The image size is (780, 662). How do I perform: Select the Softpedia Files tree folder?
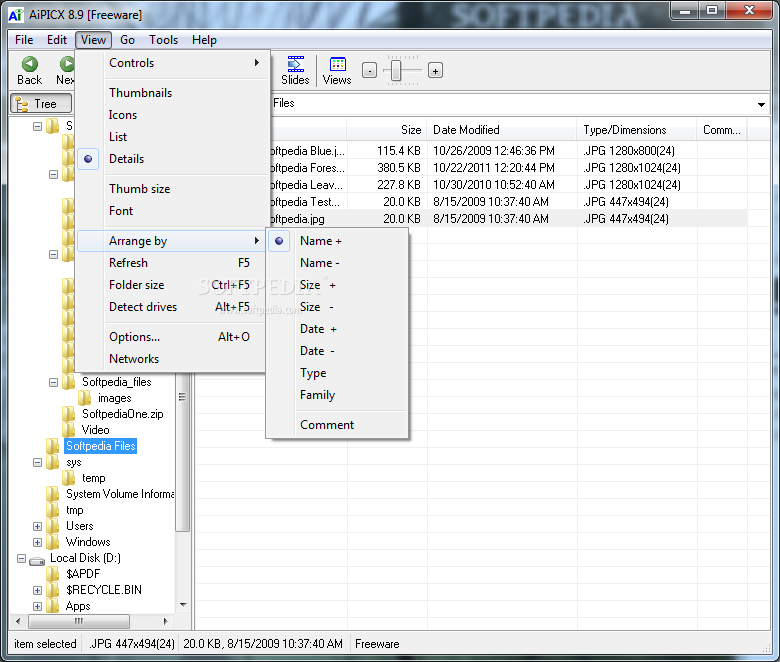click(x=101, y=446)
